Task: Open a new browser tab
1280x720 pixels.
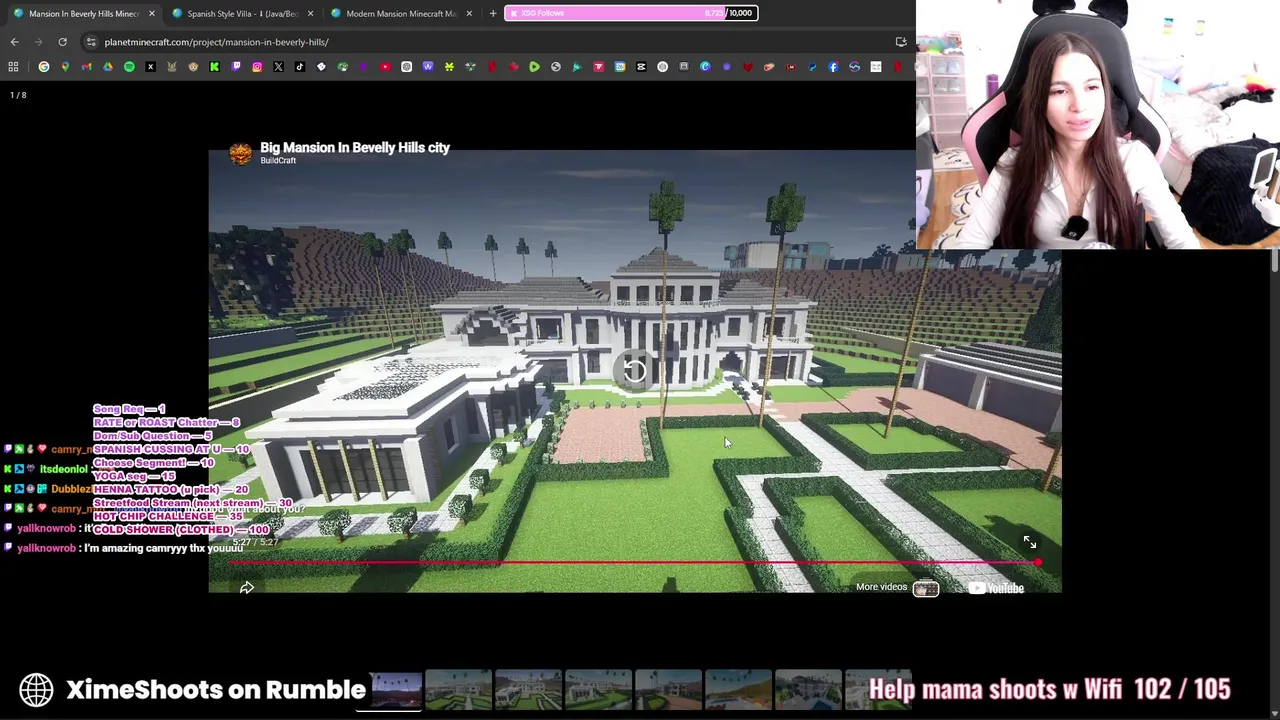Action: [x=493, y=13]
